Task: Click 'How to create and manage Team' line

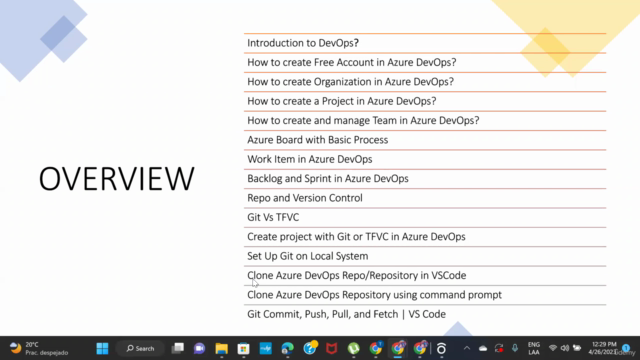Action: pyautogui.click(x=363, y=120)
